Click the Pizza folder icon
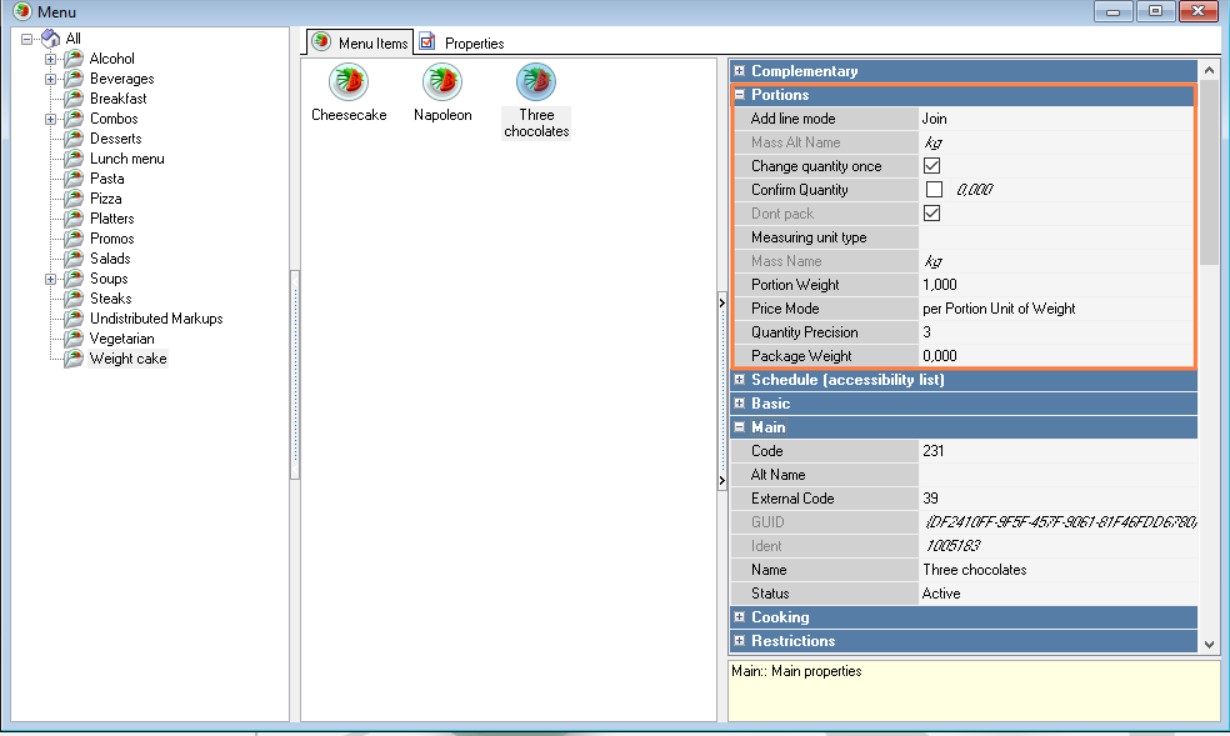Screen dimensions: 1230x736 (73, 199)
